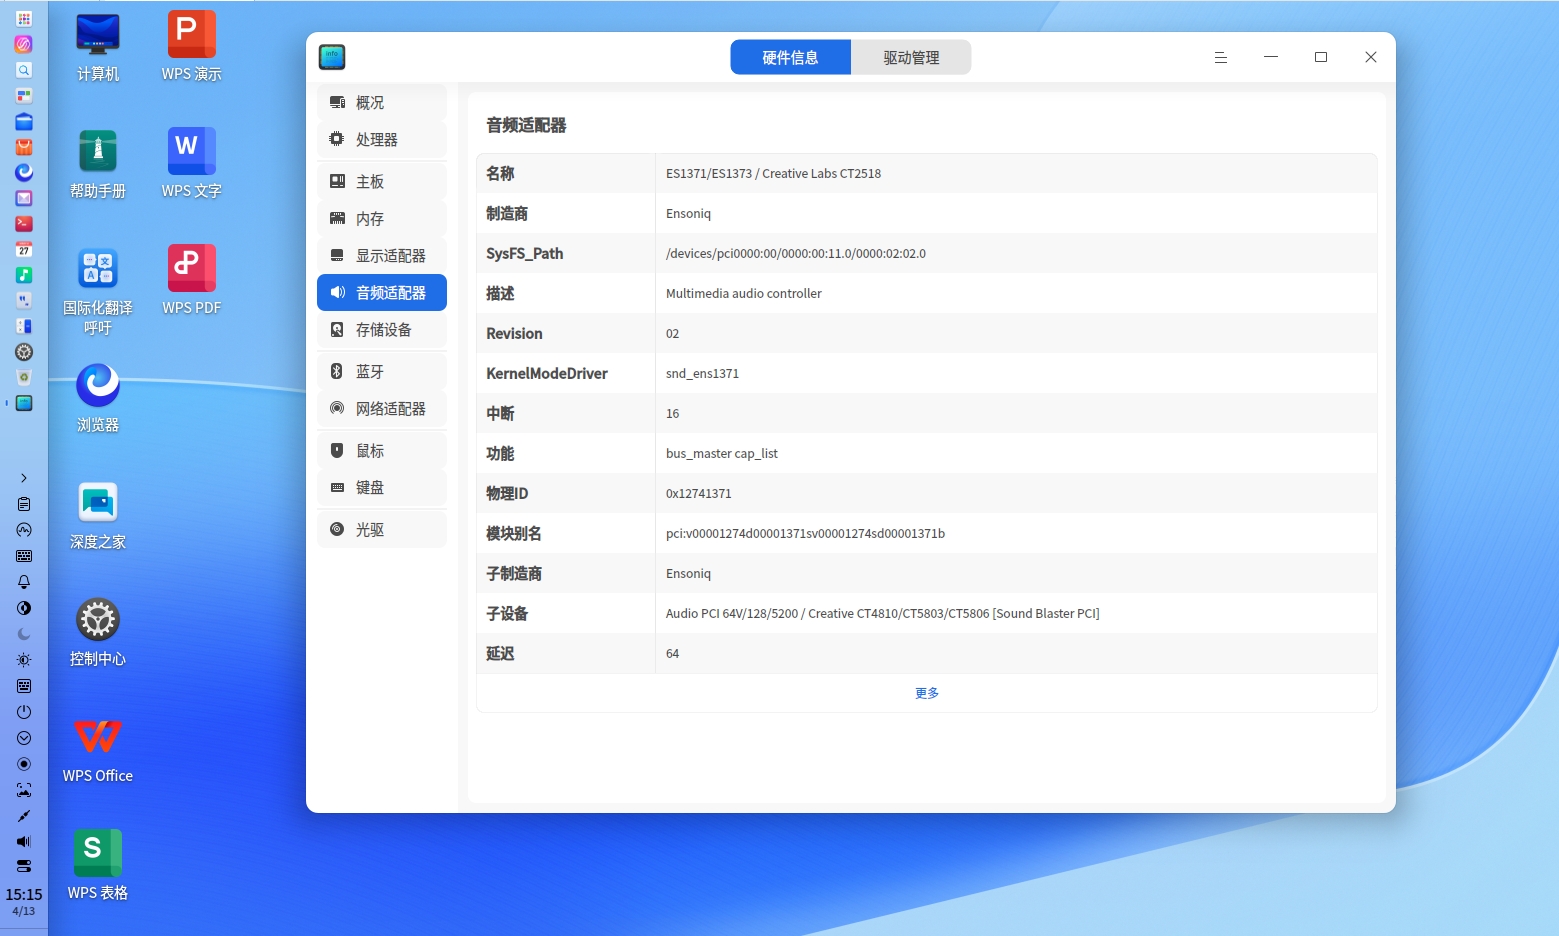The width and height of the screenshot is (1559, 936).
Task: Select the WPS PDF desktop shortcut
Action: point(192,282)
